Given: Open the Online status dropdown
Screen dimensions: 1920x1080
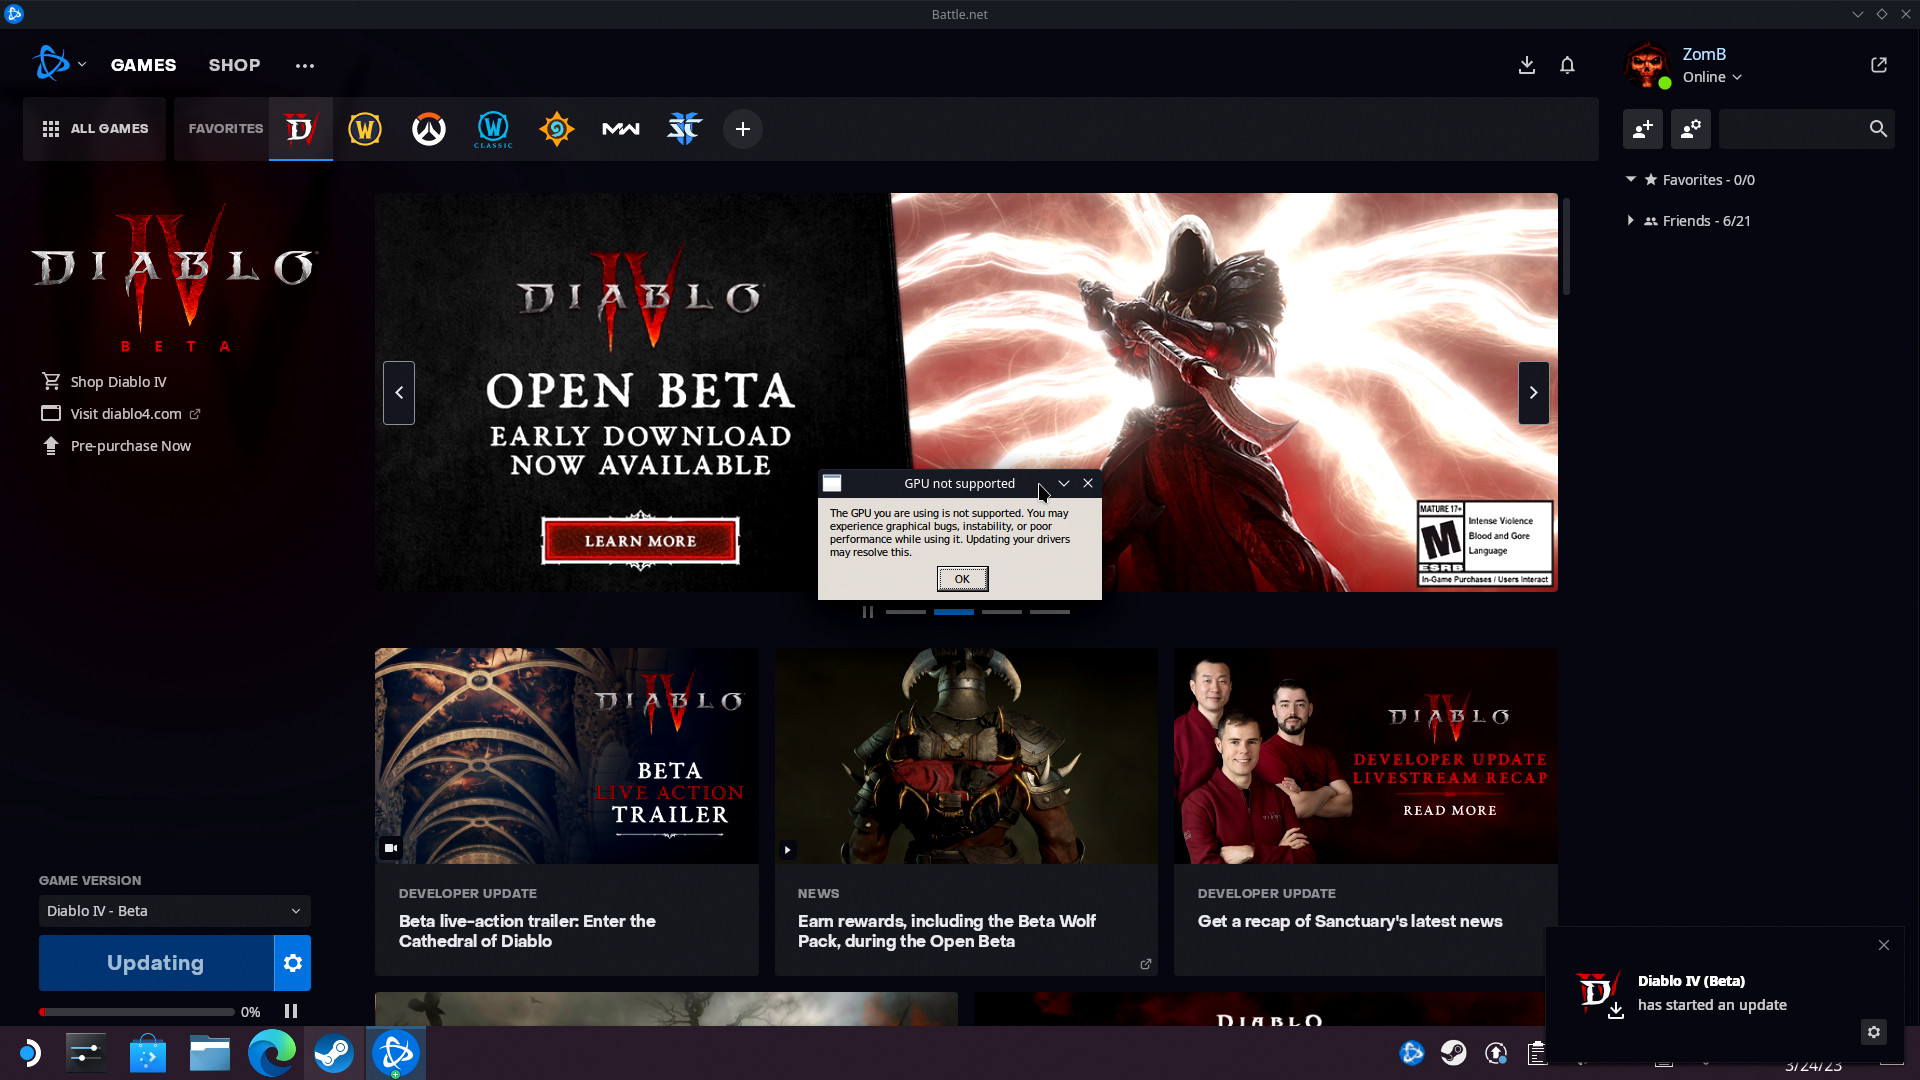Looking at the screenshot, I should coord(1712,77).
